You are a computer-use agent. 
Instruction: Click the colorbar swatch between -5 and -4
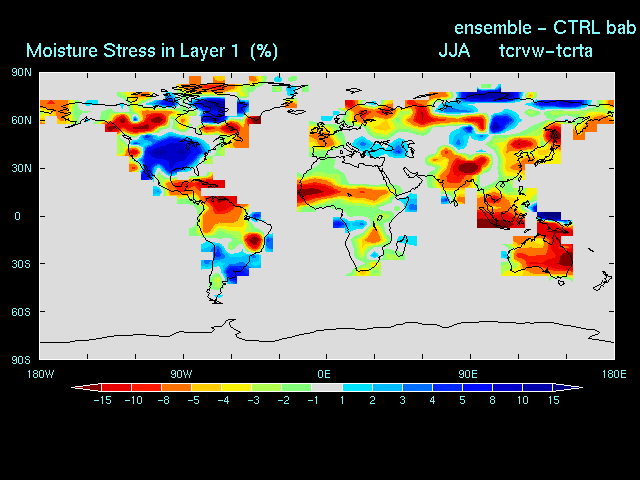(207, 387)
